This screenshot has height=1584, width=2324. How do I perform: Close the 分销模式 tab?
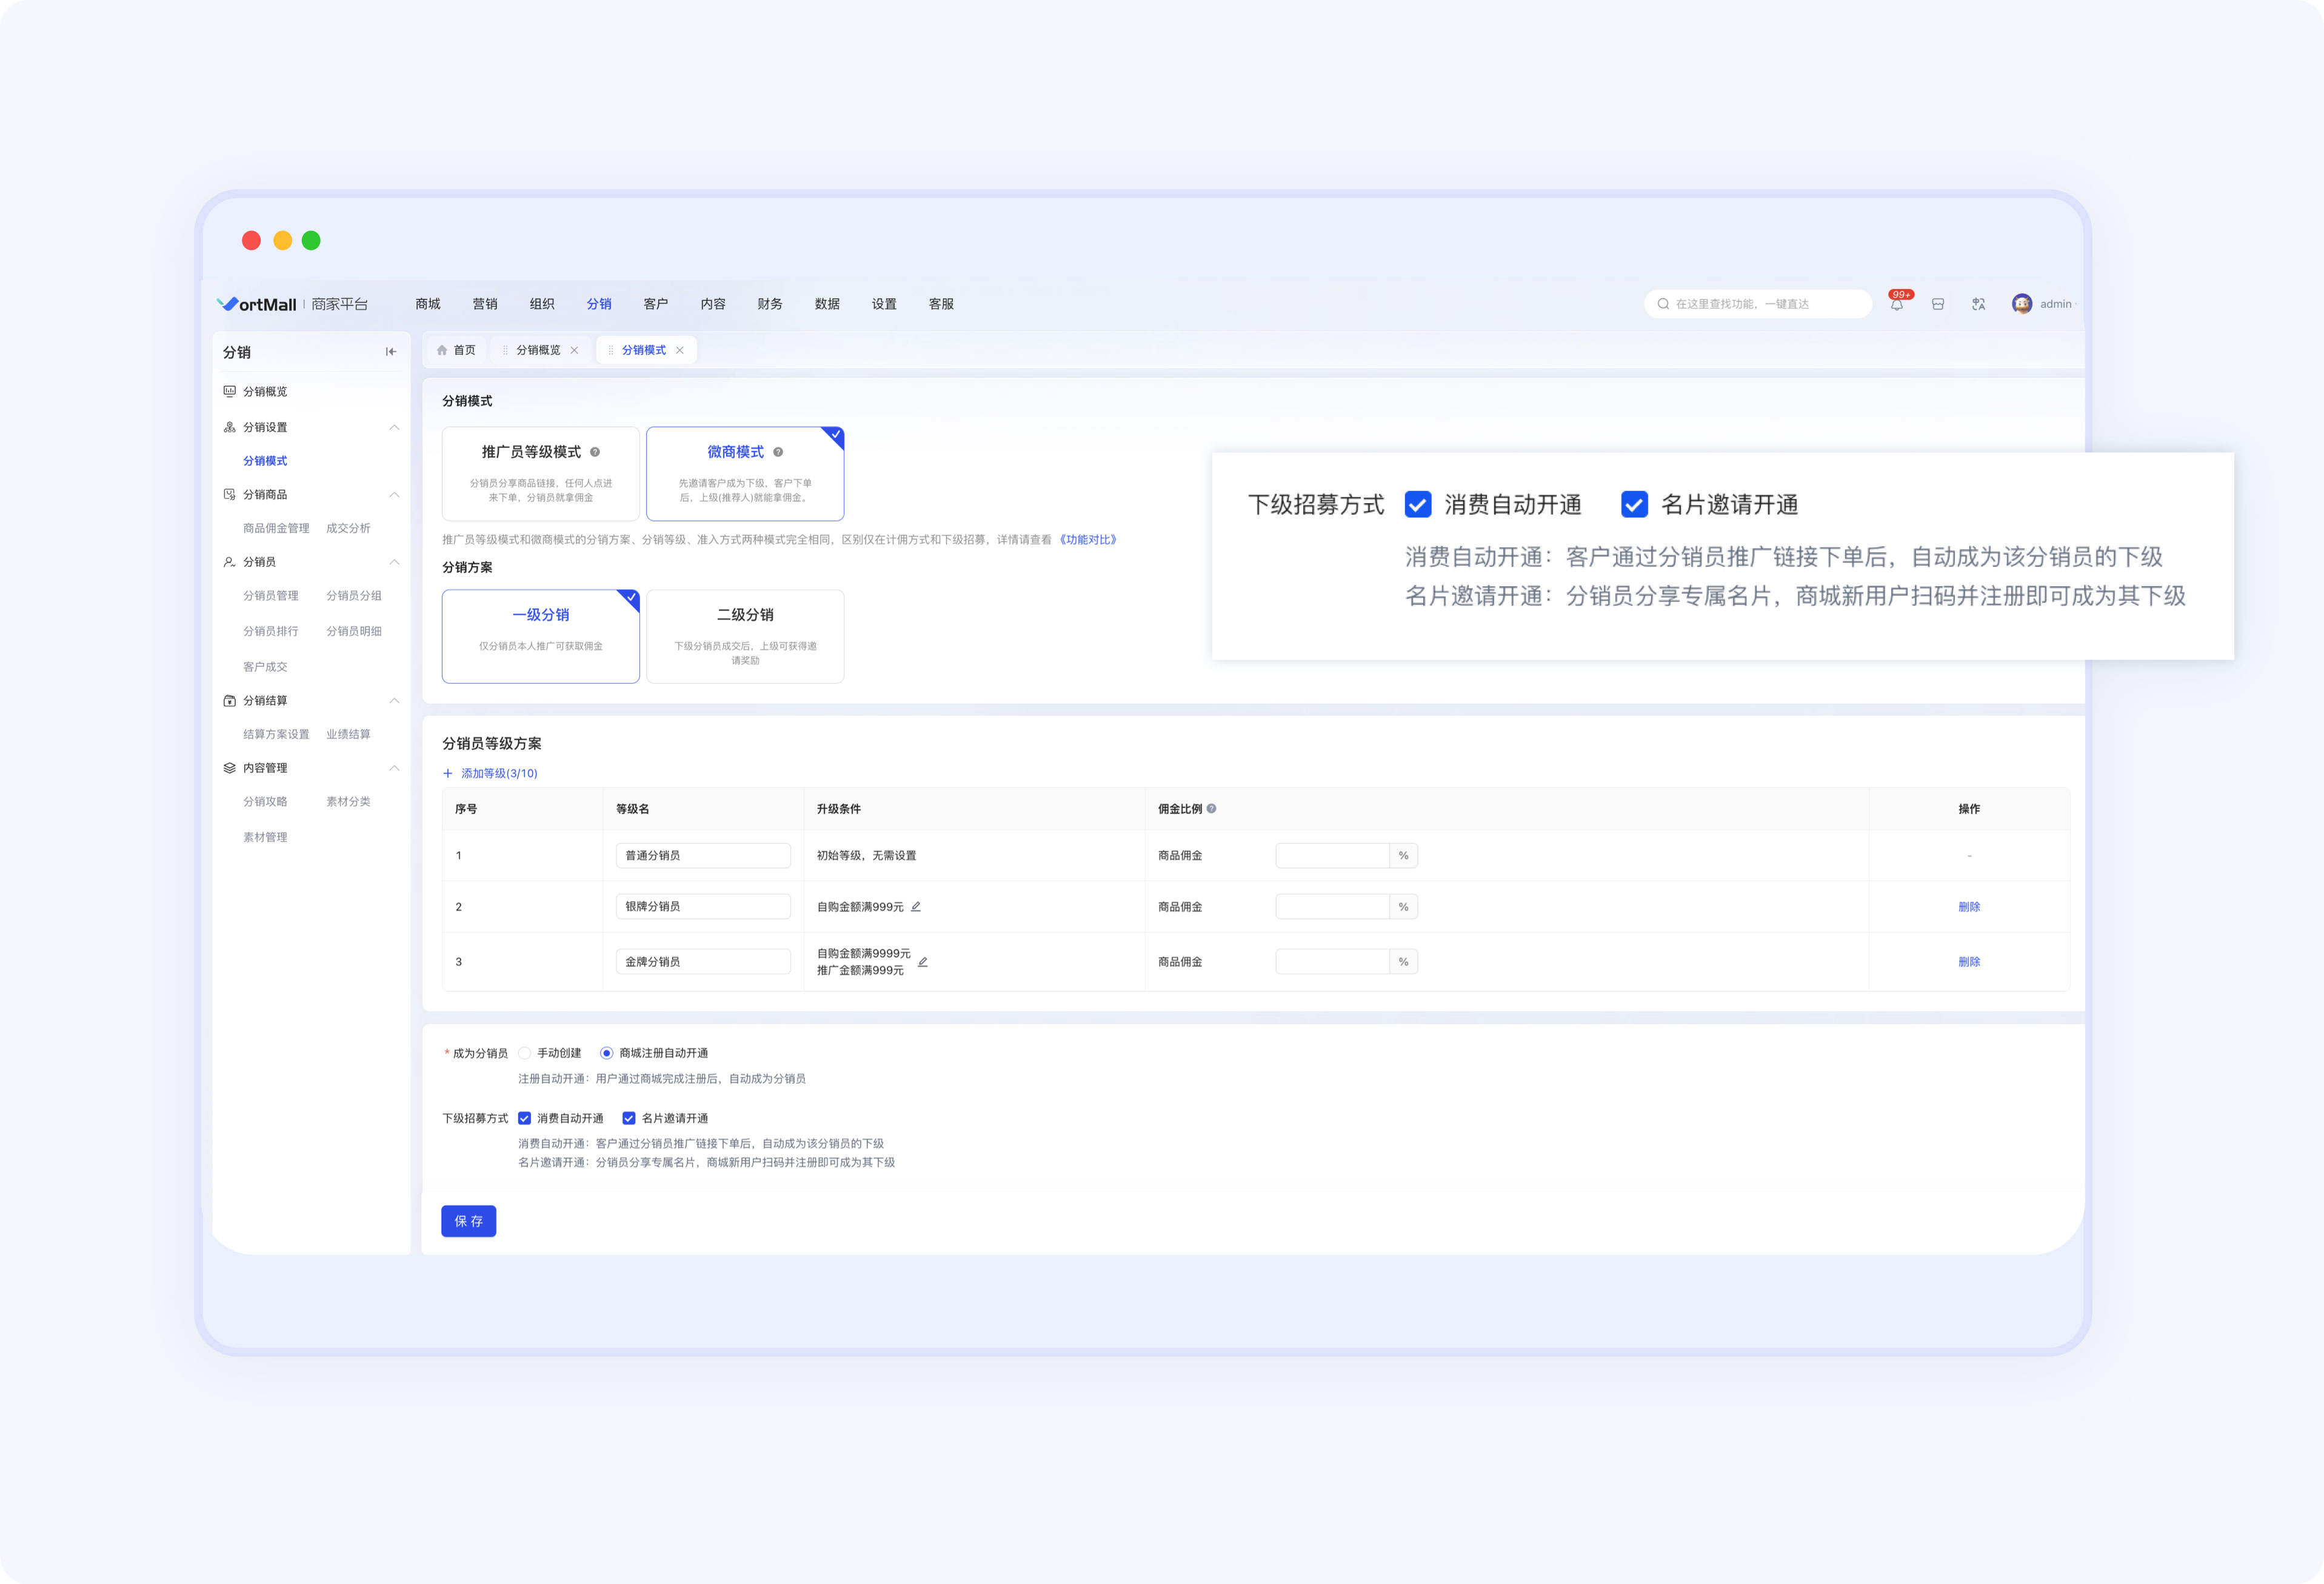[680, 350]
